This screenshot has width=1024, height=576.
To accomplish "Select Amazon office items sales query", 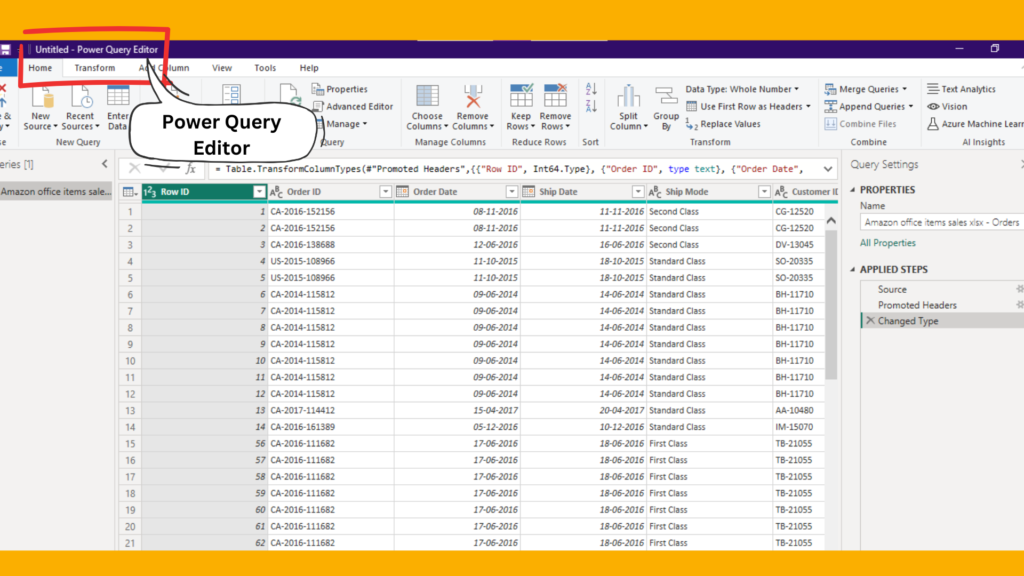I will (56, 191).
